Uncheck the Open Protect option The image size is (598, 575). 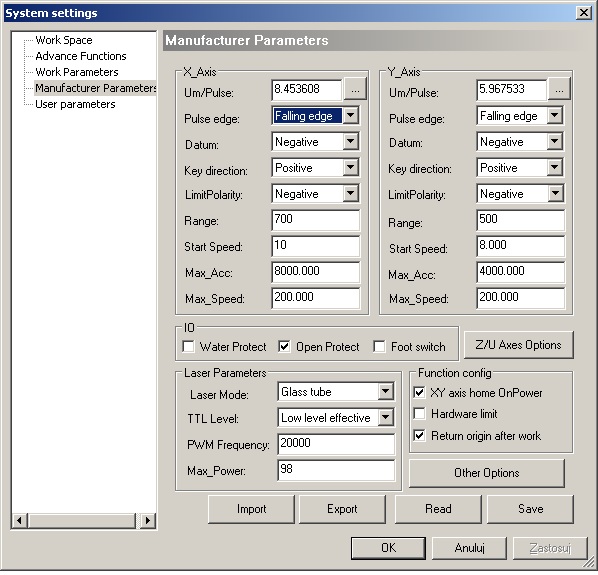(284, 347)
